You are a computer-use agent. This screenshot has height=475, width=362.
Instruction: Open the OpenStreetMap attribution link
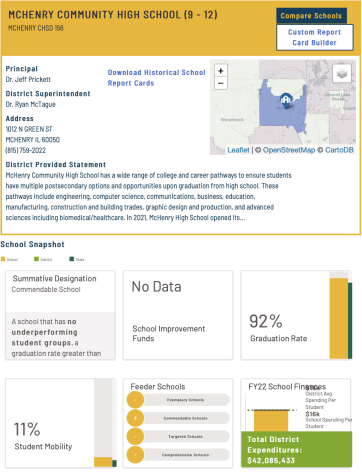click(x=289, y=150)
